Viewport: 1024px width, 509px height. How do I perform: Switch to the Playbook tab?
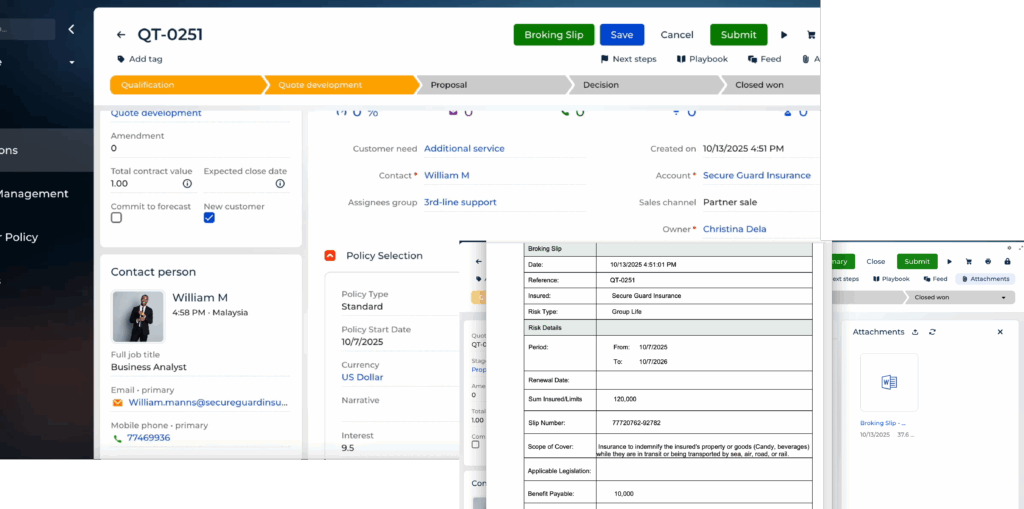[702, 59]
